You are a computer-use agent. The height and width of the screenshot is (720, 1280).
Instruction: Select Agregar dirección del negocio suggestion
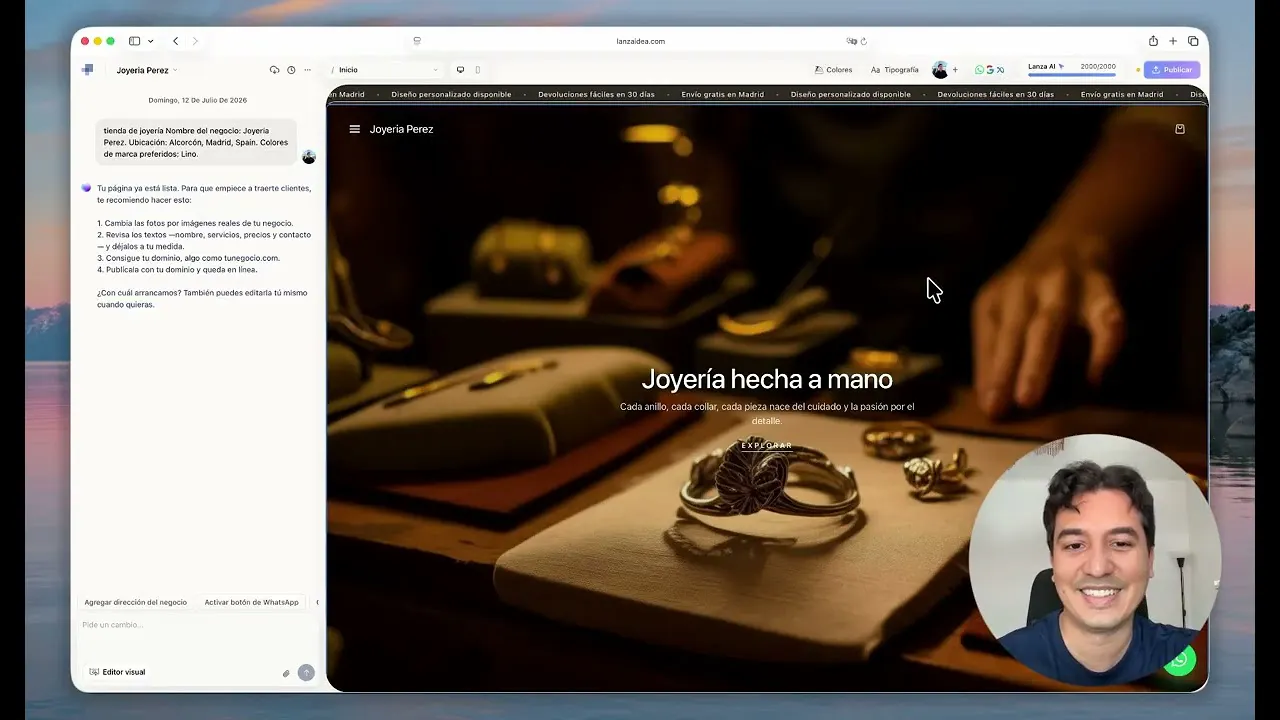click(x=136, y=602)
